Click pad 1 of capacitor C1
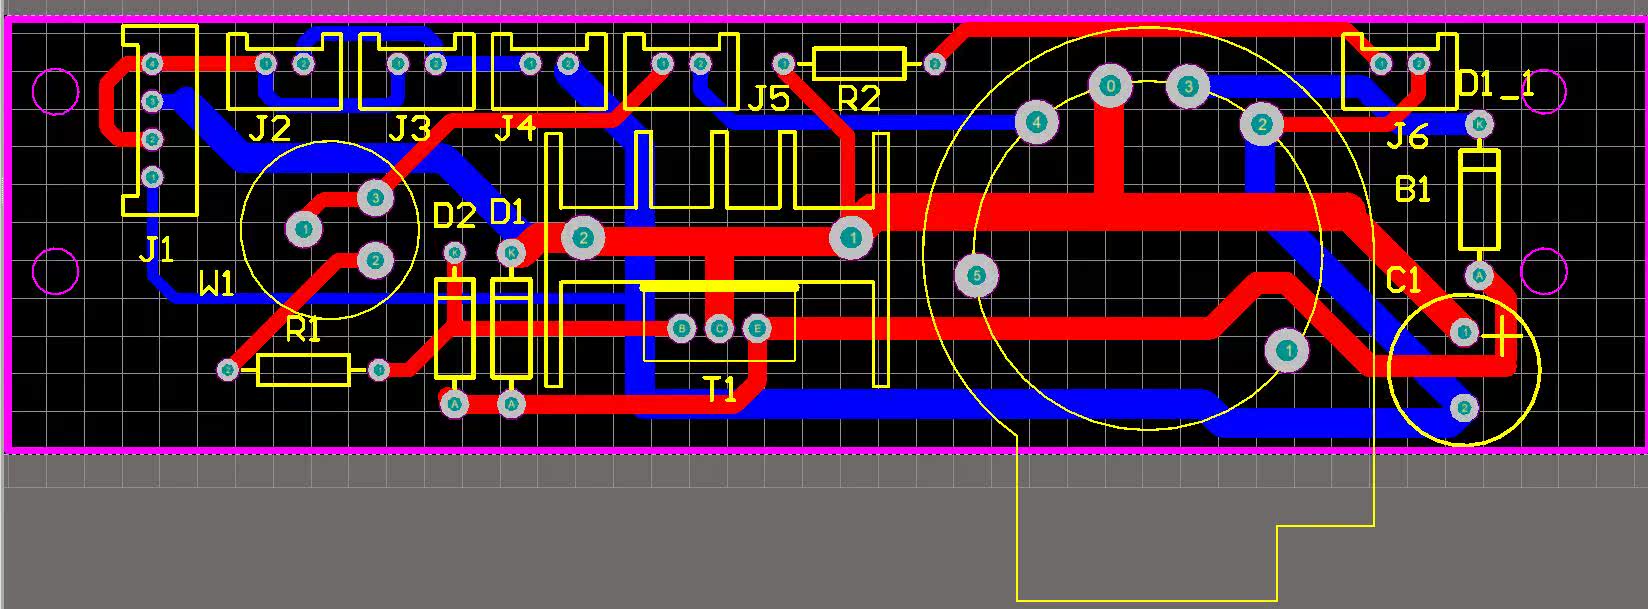The height and width of the screenshot is (609, 1648). pyautogui.click(x=1463, y=332)
